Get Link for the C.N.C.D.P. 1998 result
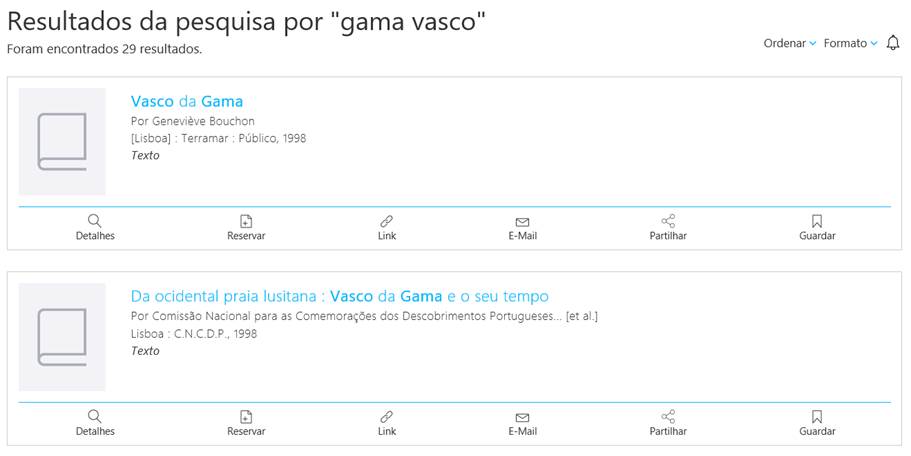The image size is (911, 456). pyautogui.click(x=387, y=423)
